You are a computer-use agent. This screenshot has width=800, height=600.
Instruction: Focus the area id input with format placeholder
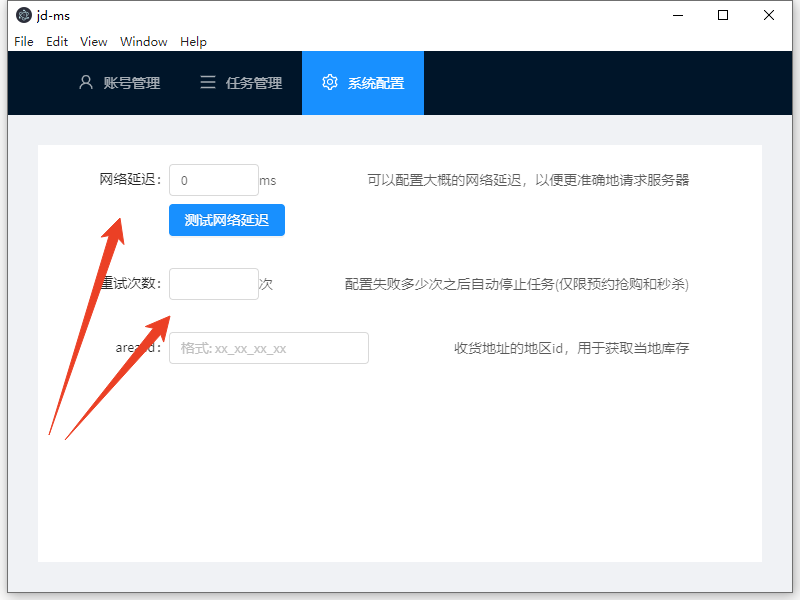(x=268, y=348)
